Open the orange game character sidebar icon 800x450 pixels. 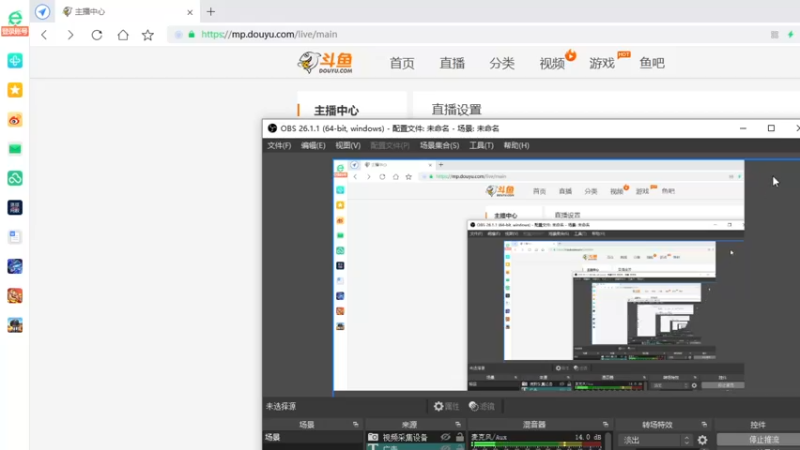15,295
